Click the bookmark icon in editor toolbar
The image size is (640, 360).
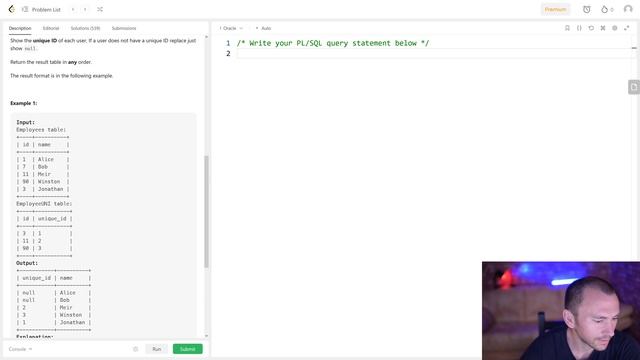point(567,28)
